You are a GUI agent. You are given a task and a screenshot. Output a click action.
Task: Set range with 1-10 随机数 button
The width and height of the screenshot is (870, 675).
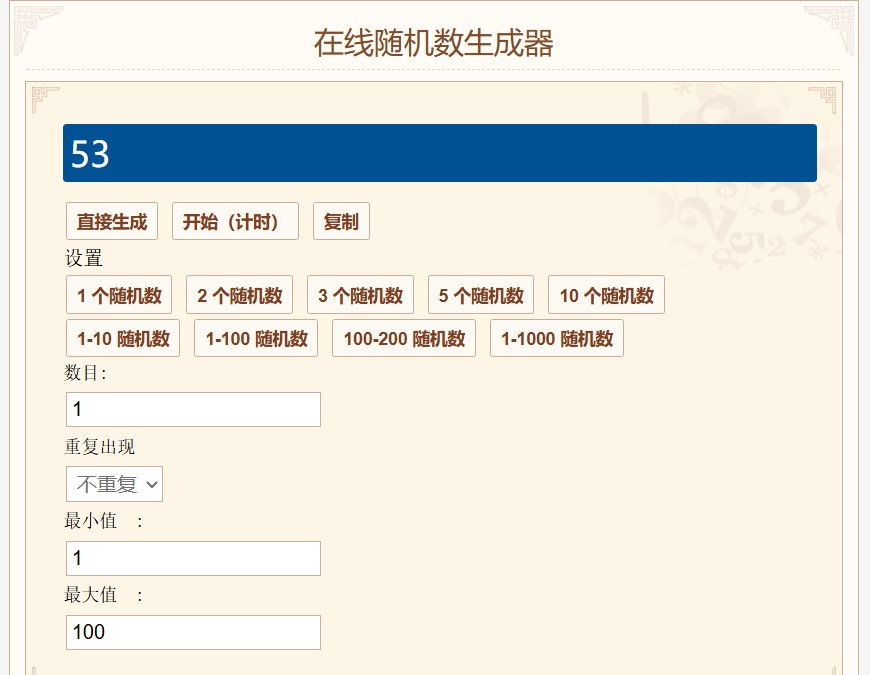click(123, 338)
